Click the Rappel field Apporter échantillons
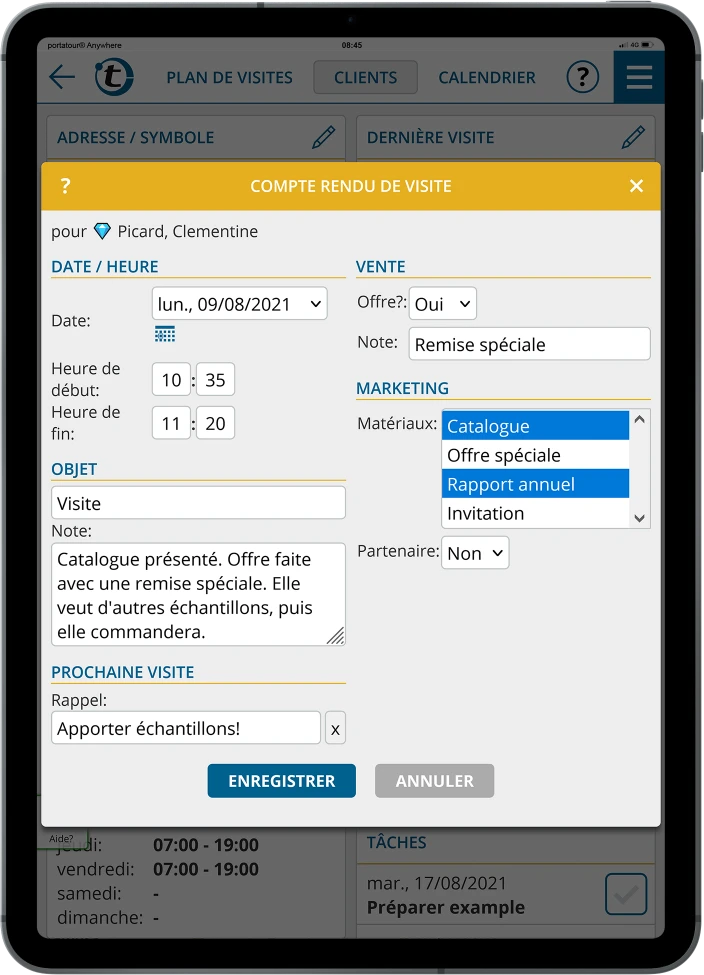The height and width of the screenshot is (975, 704). pyautogui.click(x=186, y=728)
